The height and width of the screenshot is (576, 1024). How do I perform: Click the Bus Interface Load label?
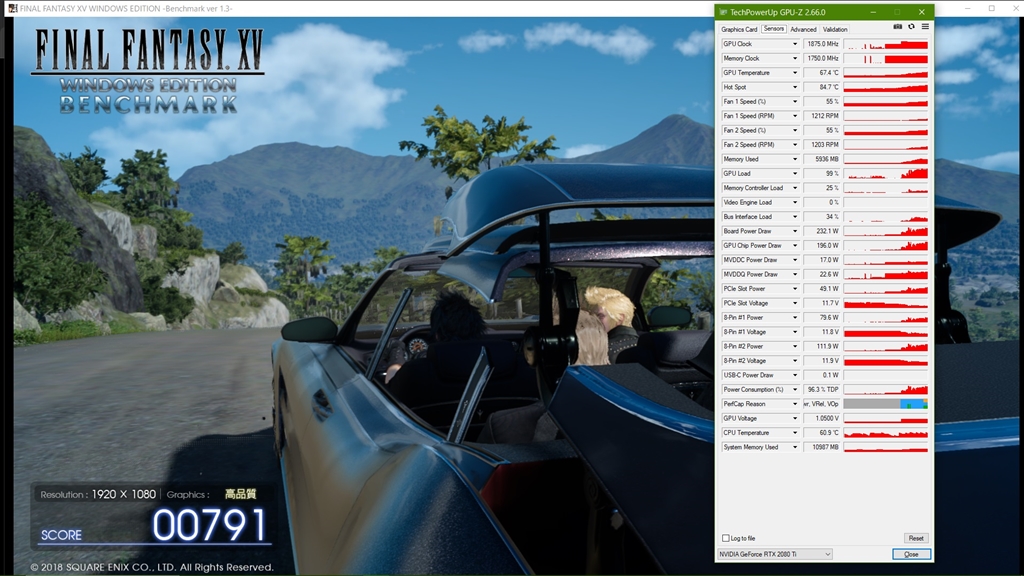click(748, 217)
